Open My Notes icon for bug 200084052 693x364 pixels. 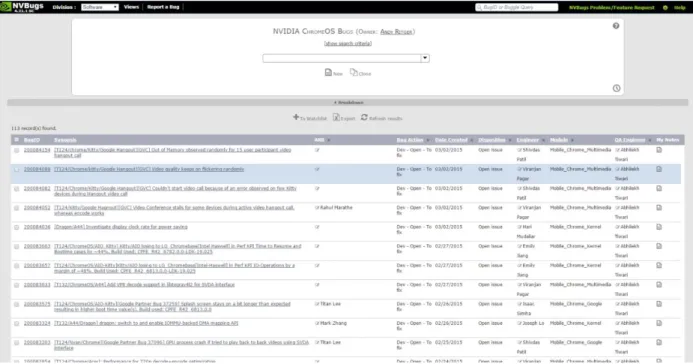click(659, 208)
